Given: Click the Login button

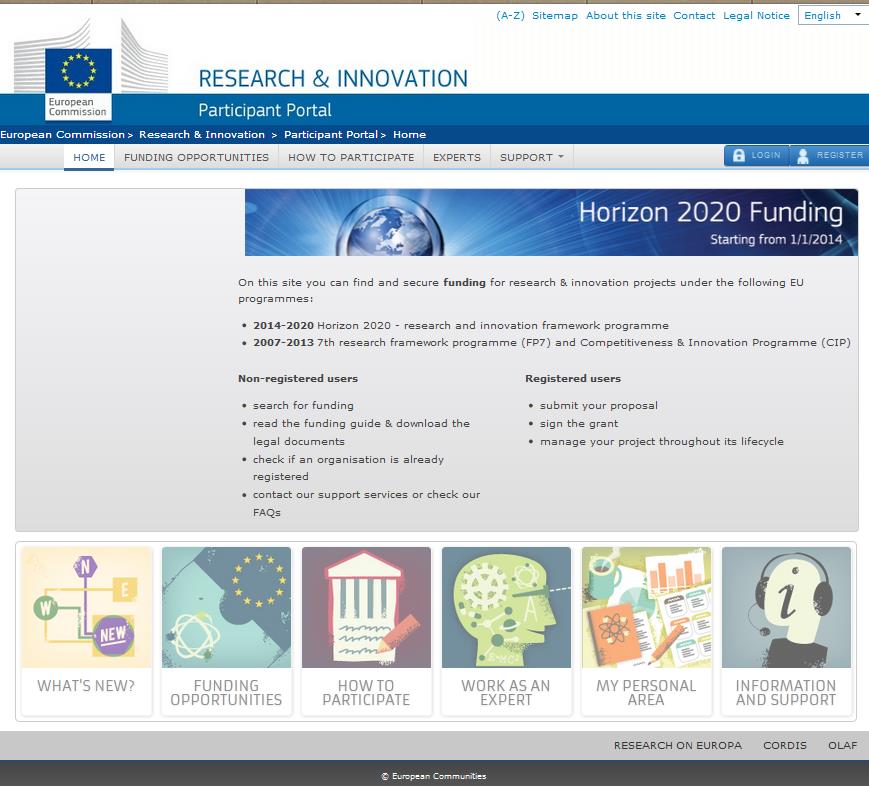Looking at the screenshot, I should pyautogui.click(x=756, y=156).
